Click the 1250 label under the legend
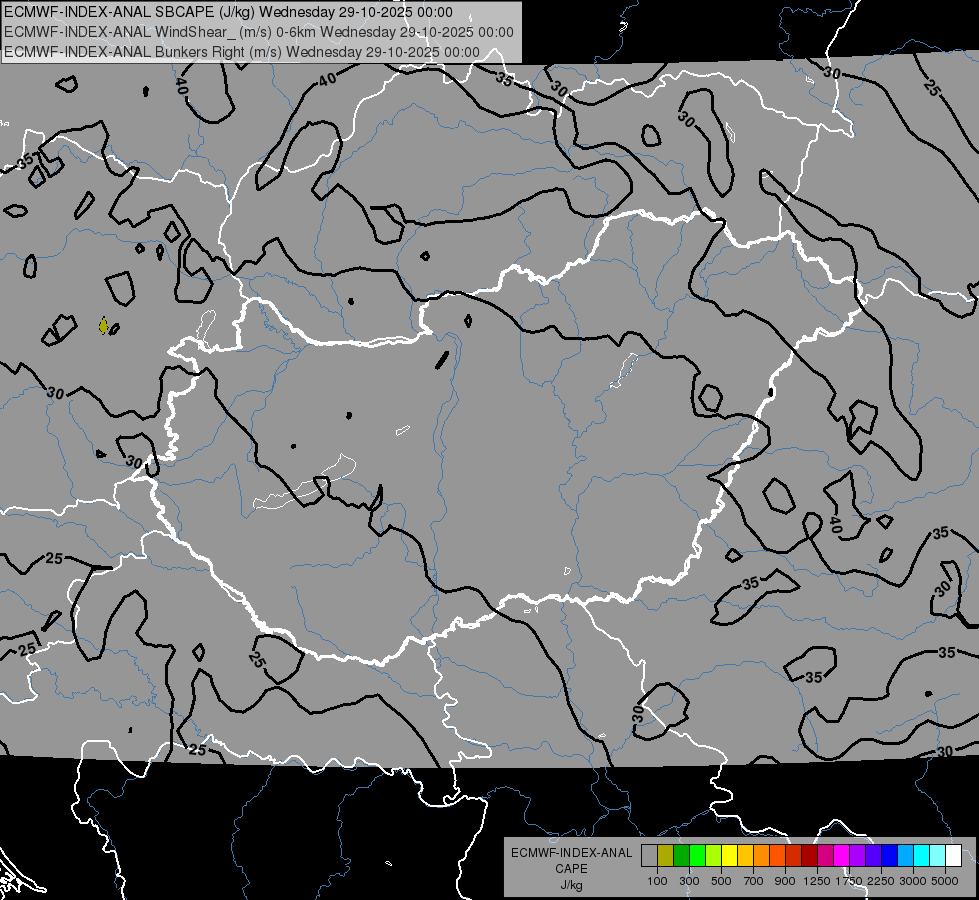The width and height of the screenshot is (979, 900). point(817,881)
